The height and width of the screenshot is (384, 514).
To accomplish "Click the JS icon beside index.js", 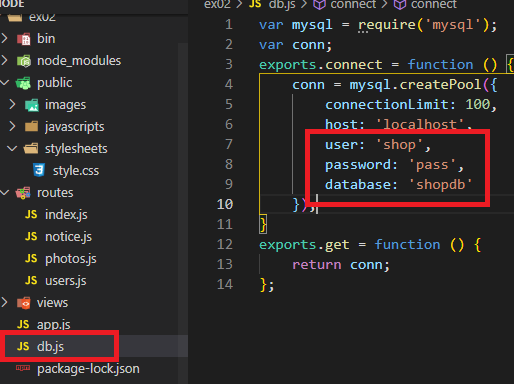I will (31, 214).
